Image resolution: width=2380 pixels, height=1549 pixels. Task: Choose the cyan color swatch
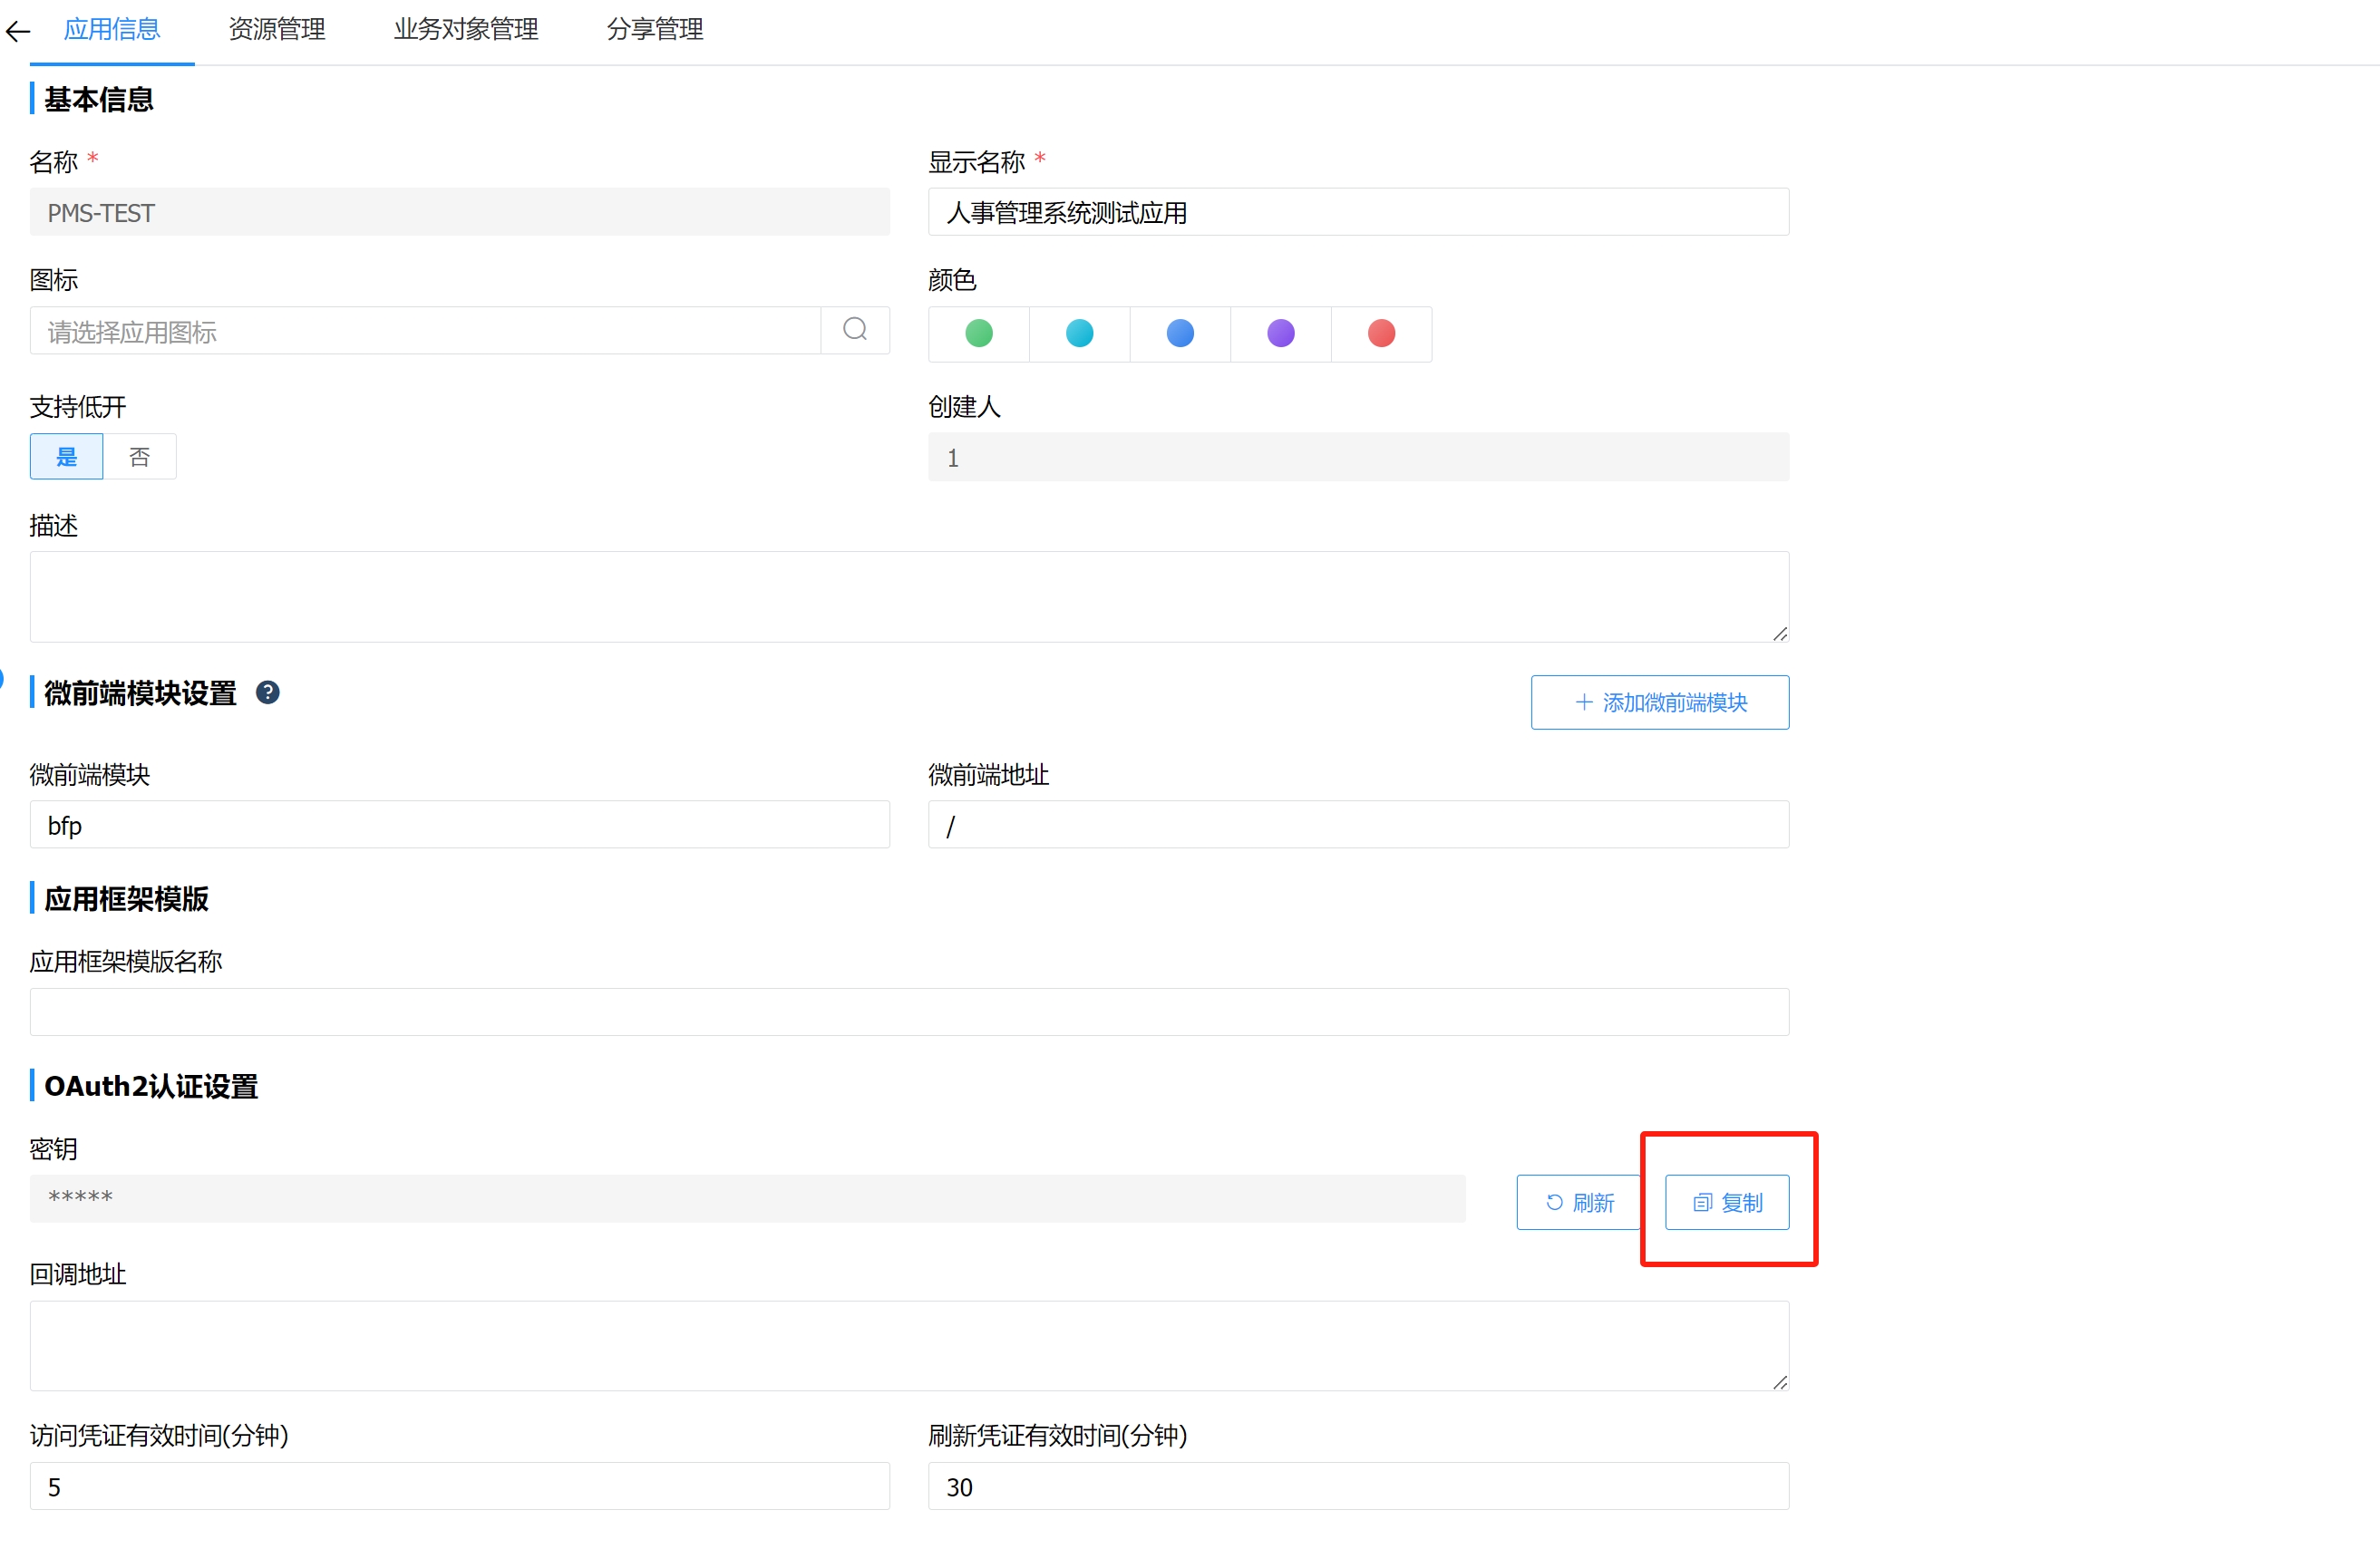click(1080, 333)
